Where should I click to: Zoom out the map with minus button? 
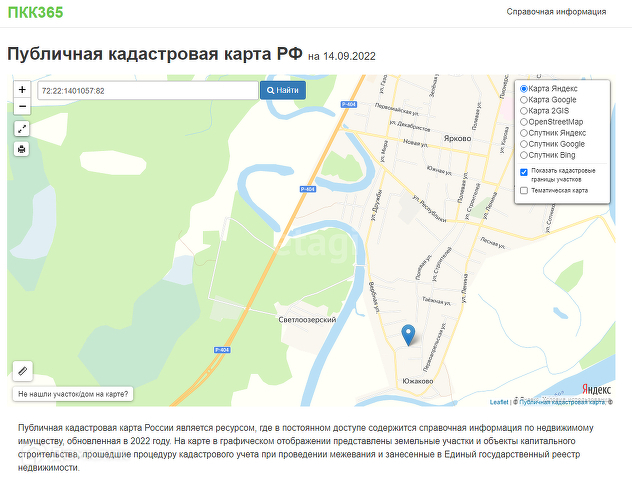22,106
